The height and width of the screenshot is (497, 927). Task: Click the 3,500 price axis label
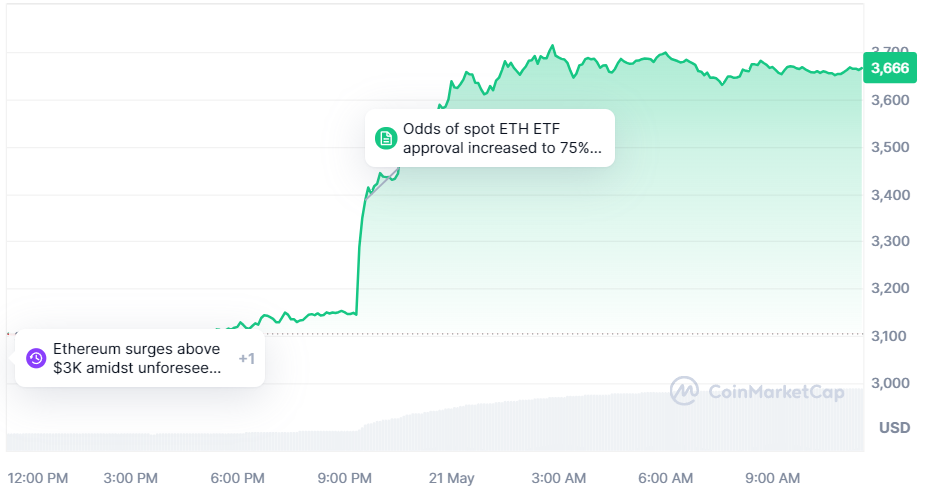coord(889,147)
